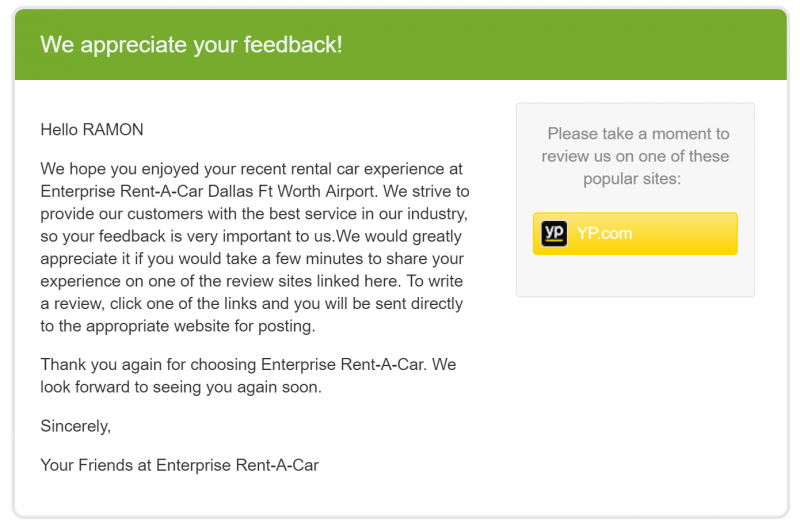Click the green header banner background
This screenshot has height=526, width=800.
(561, 44)
